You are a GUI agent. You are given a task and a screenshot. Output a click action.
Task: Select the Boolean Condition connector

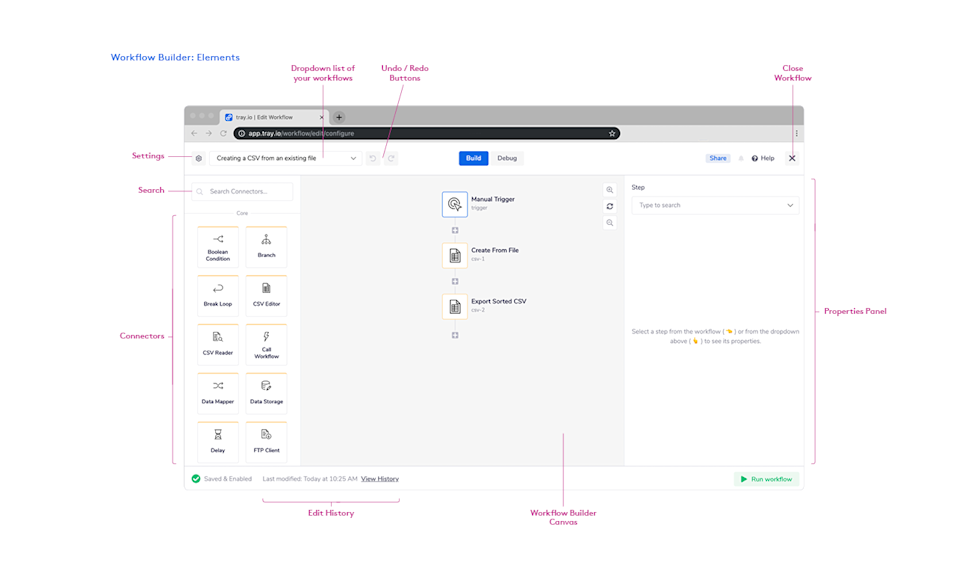click(x=217, y=246)
